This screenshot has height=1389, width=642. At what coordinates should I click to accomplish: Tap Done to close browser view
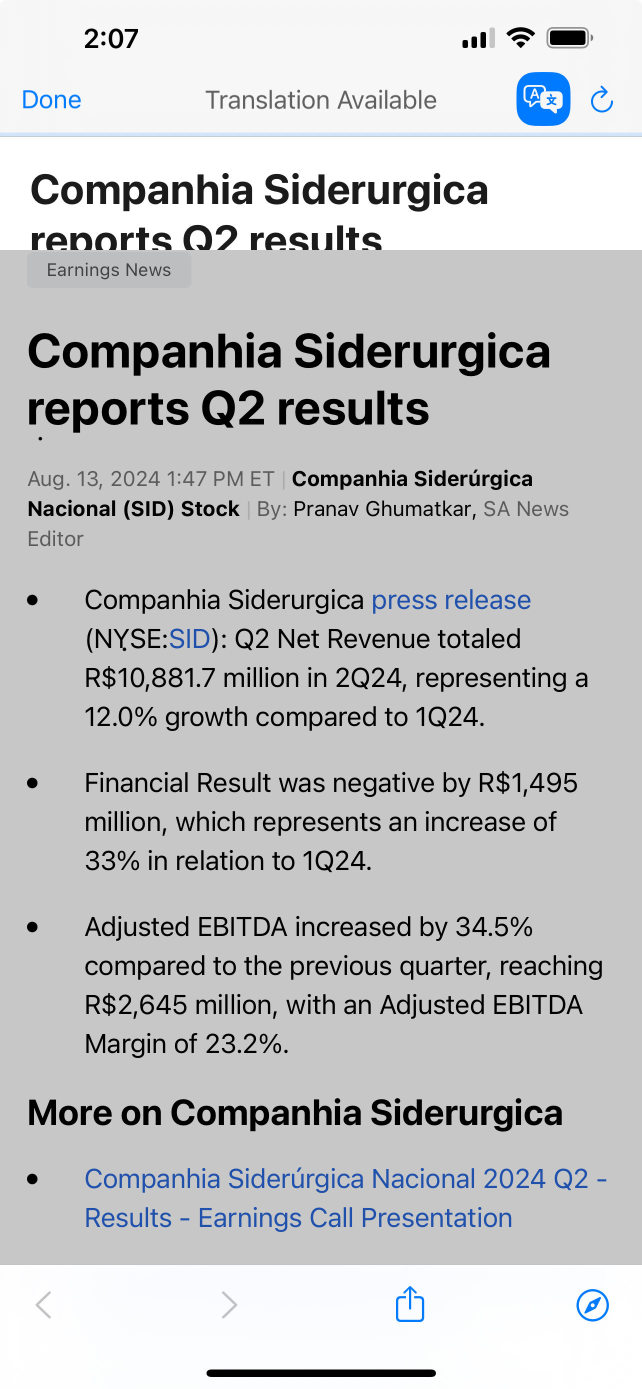51,100
